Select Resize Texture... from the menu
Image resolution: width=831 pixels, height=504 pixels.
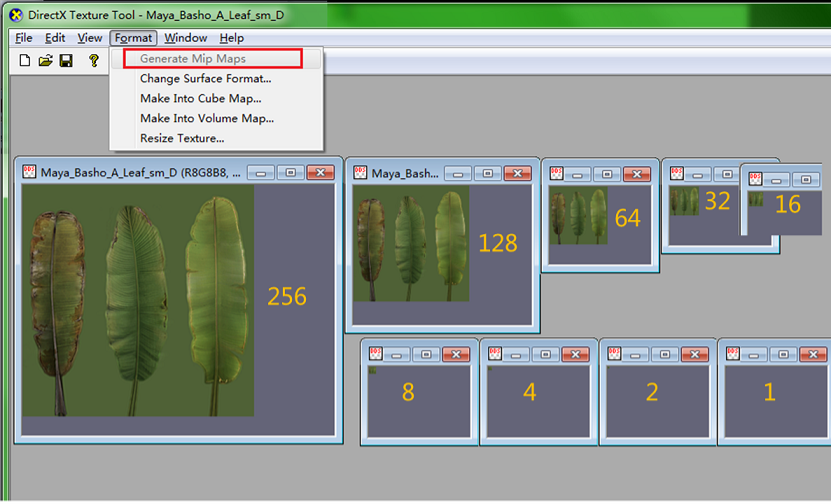click(x=182, y=138)
